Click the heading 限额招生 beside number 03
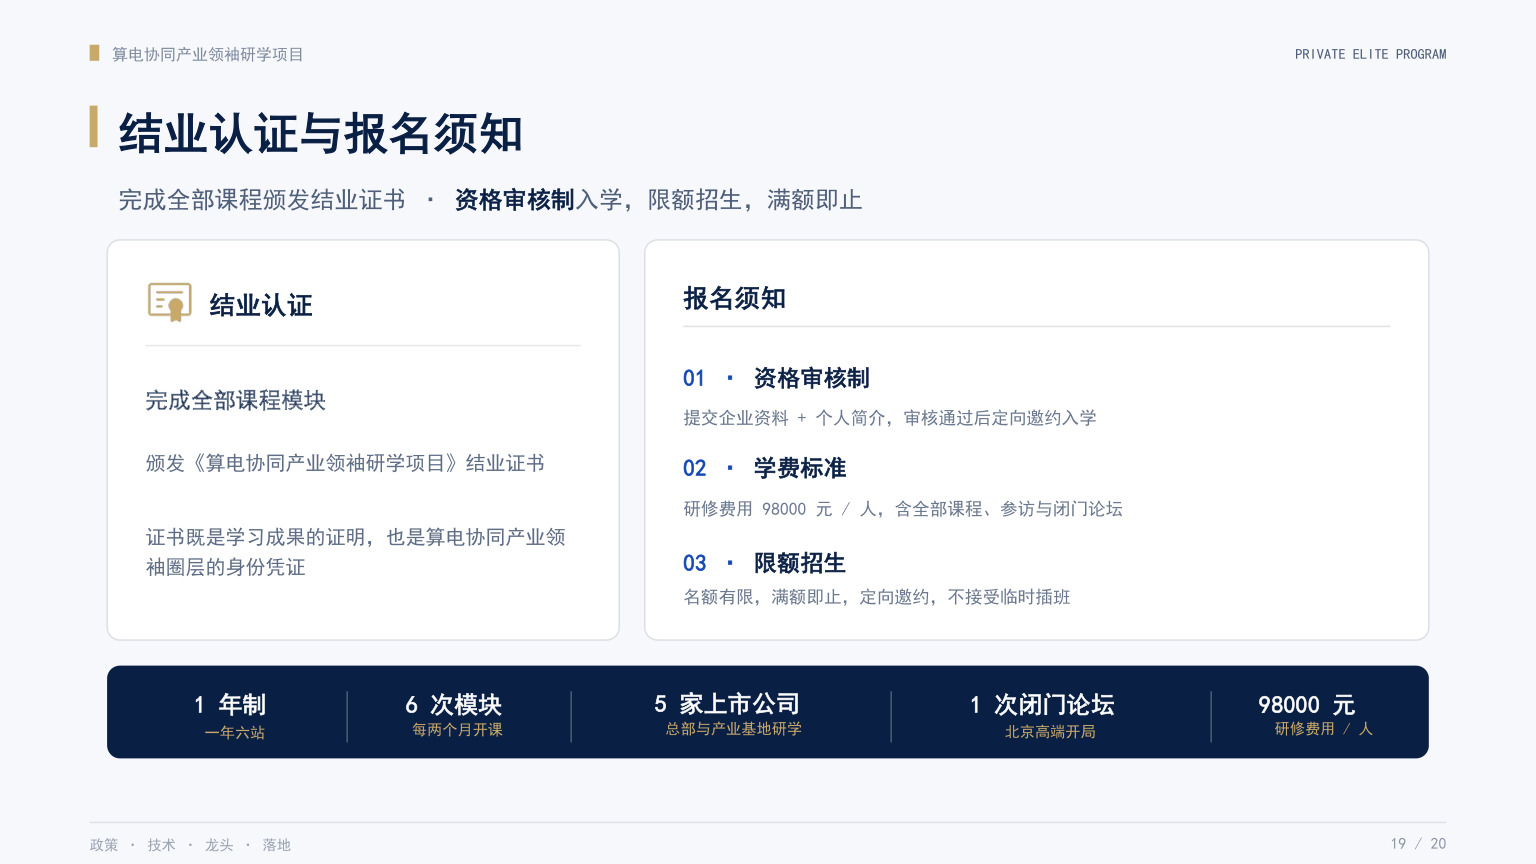The image size is (1536, 864). click(x=800, y=563)
